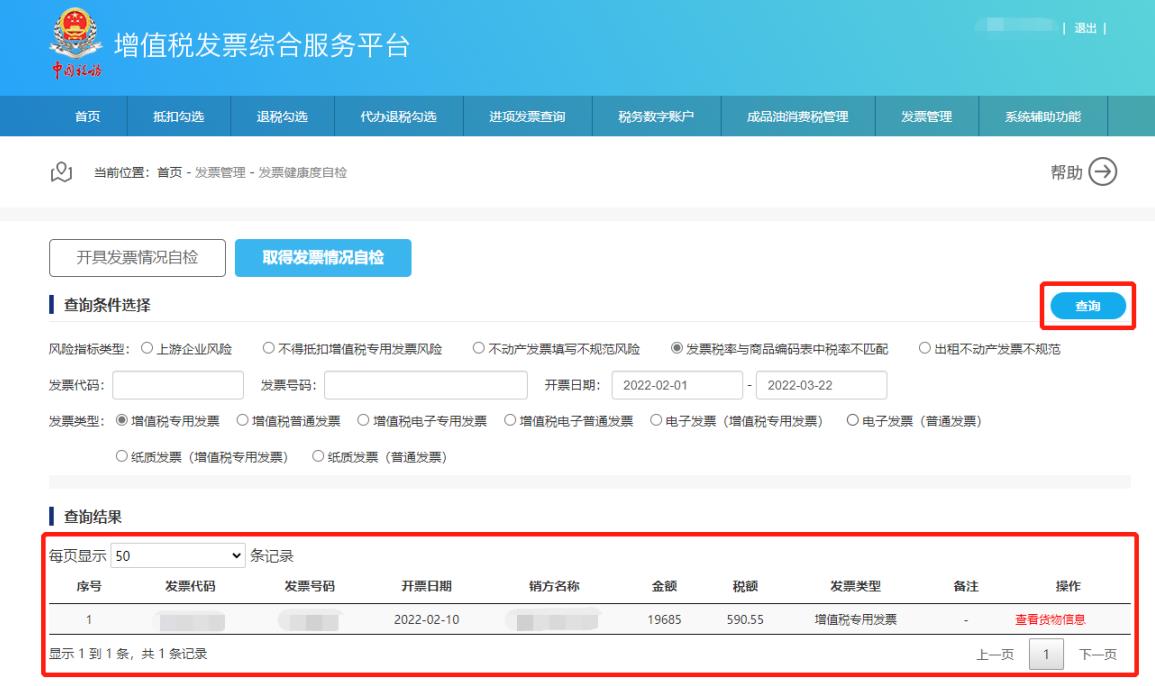This screenshot has width=1155, height=686.
Task: Click 首页 in the breadcrumb path
Action: [169, 173]
